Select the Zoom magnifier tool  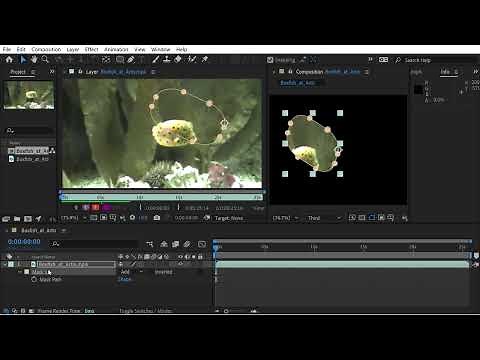(x=45, y=60)
